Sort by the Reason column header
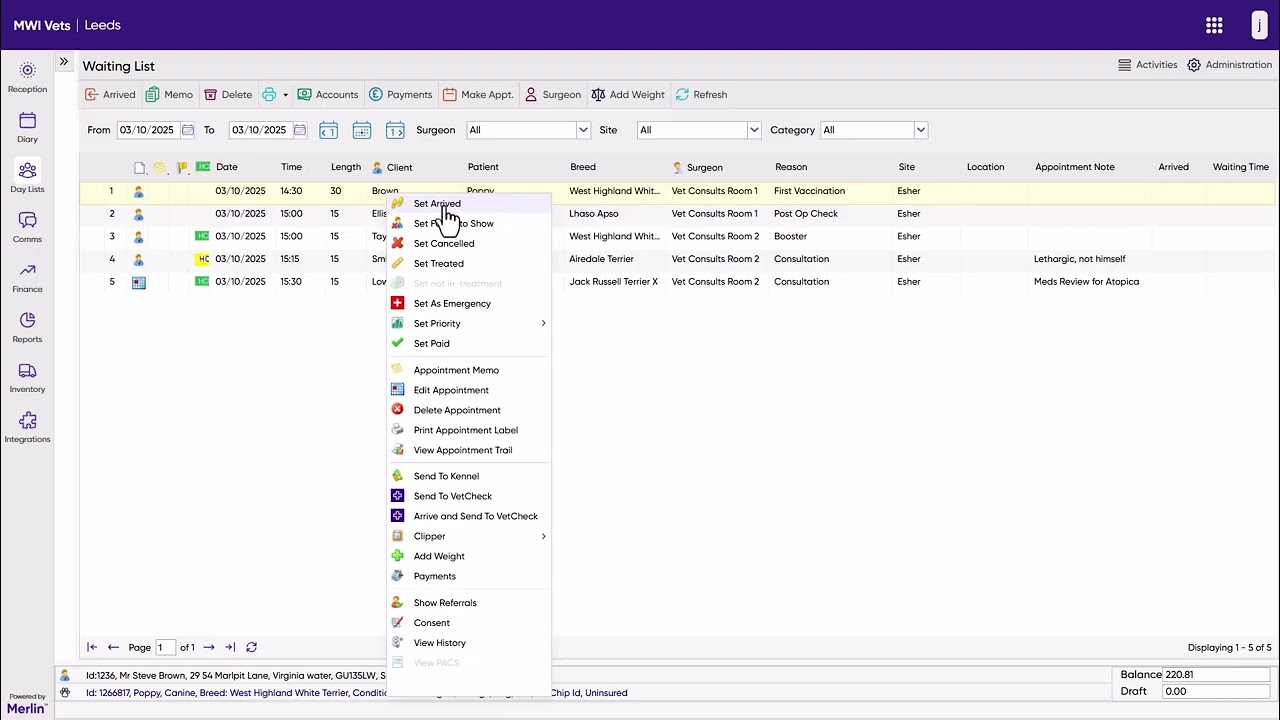This screenshot has height=720, width=1280. (791, 167)
